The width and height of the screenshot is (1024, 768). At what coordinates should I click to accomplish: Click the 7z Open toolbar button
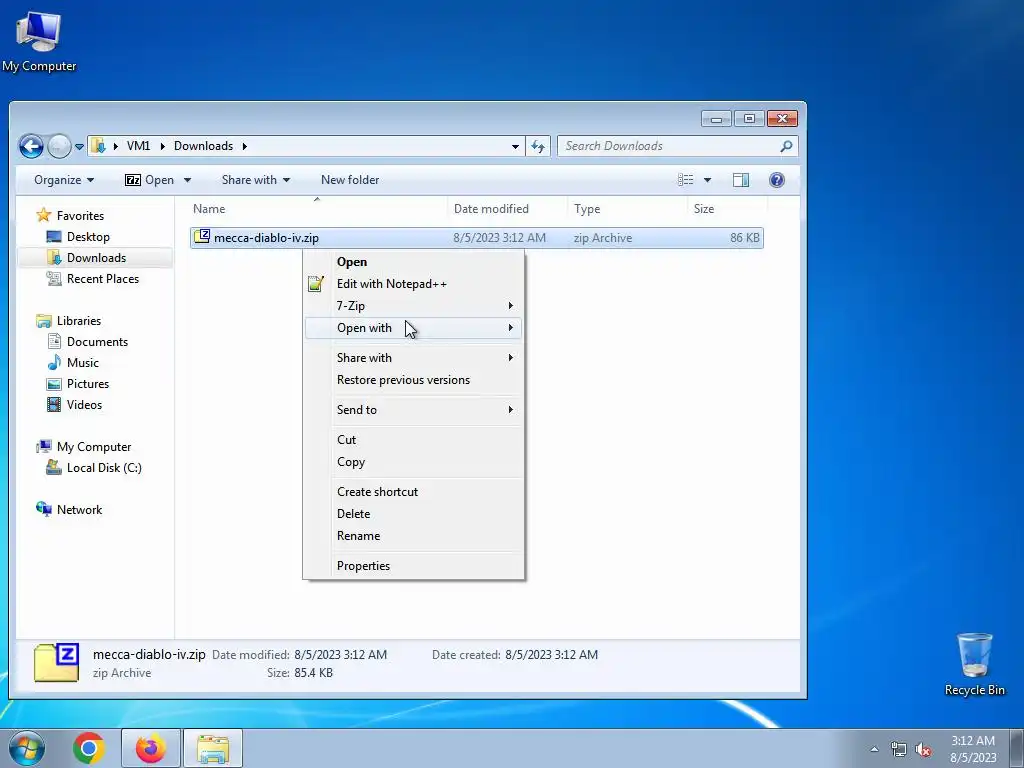pos(150,180)
